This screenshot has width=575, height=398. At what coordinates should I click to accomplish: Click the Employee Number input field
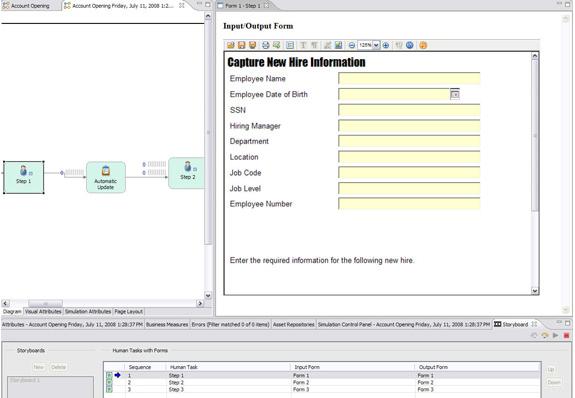(409, 204)
